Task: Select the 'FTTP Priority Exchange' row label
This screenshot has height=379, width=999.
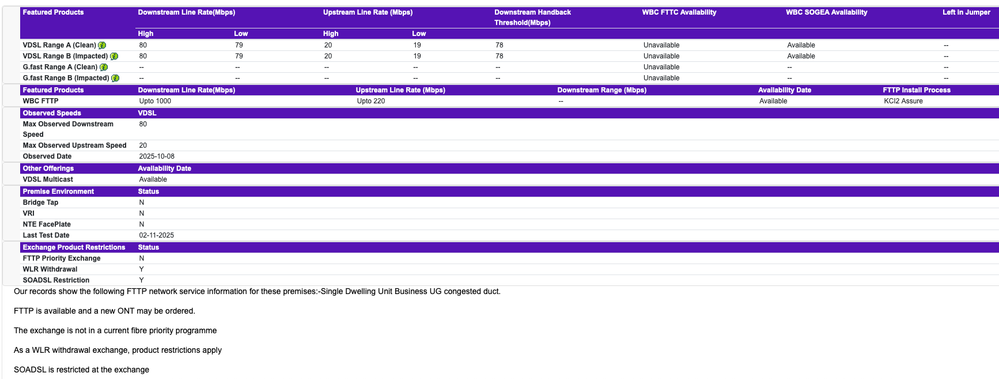Action: point(61,259)
